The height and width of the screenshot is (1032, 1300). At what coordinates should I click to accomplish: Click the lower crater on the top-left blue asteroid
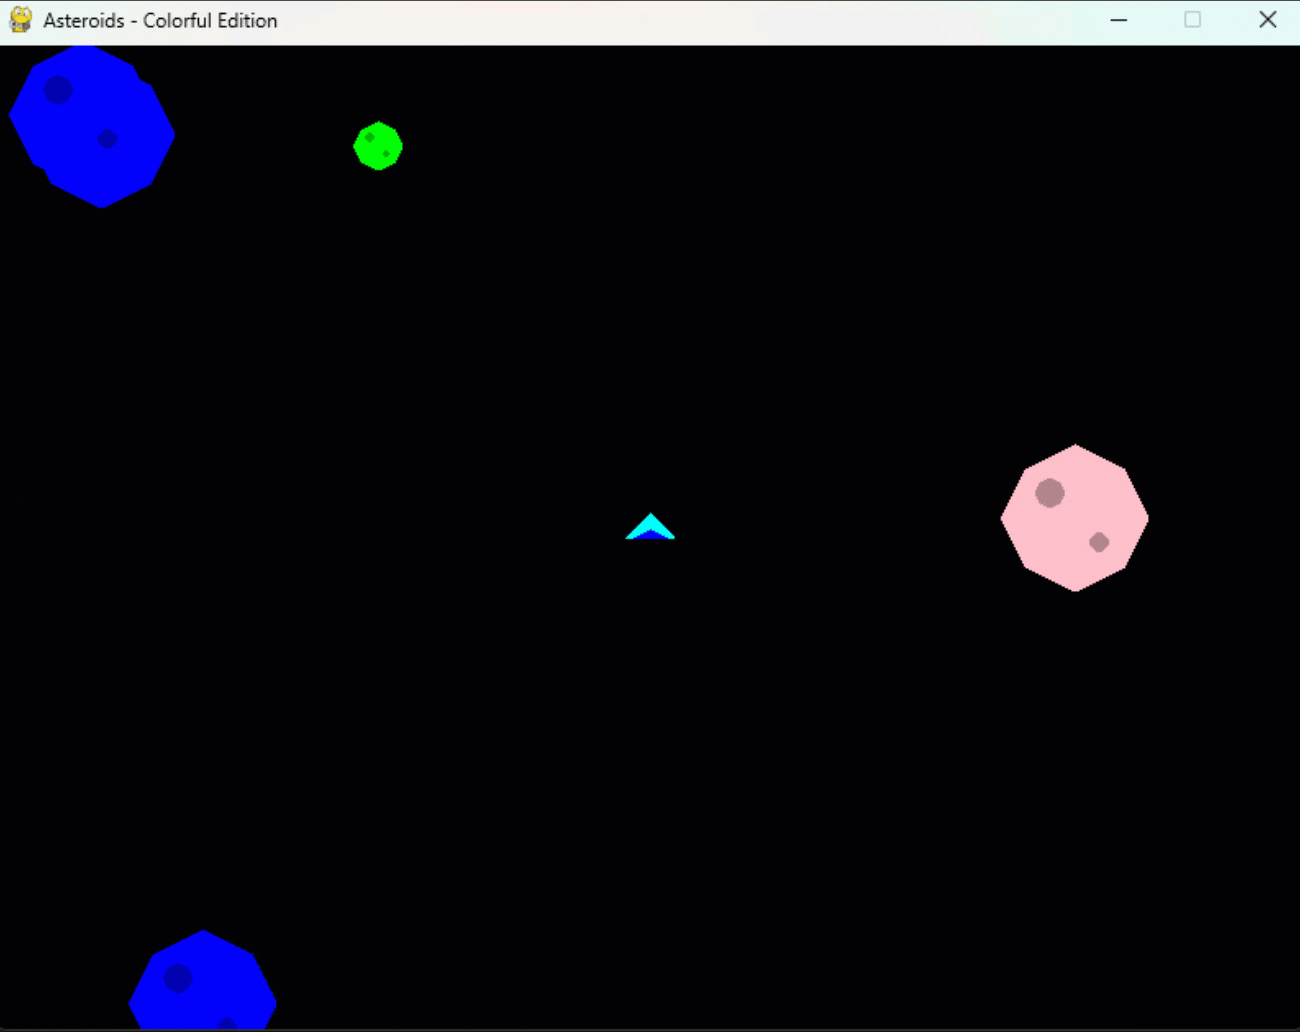point(105,138)
